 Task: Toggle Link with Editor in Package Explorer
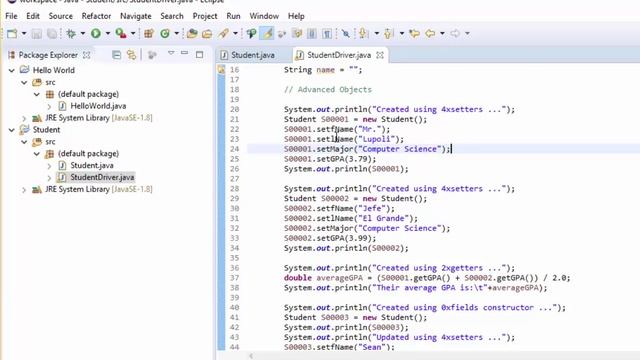(131, 55)
